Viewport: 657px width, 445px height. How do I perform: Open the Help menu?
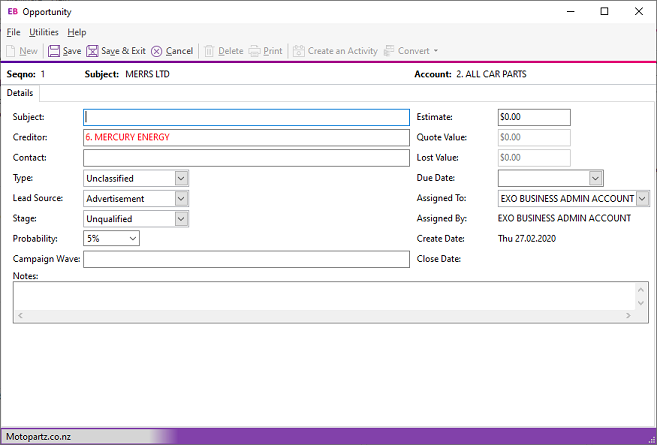pos(77,32)
